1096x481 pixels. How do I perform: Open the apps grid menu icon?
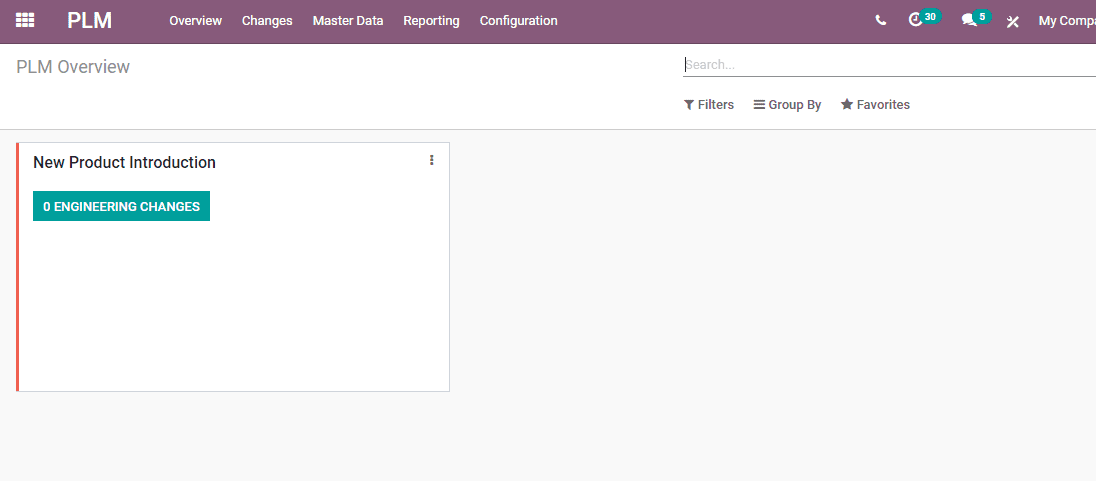tap(25, 20)
